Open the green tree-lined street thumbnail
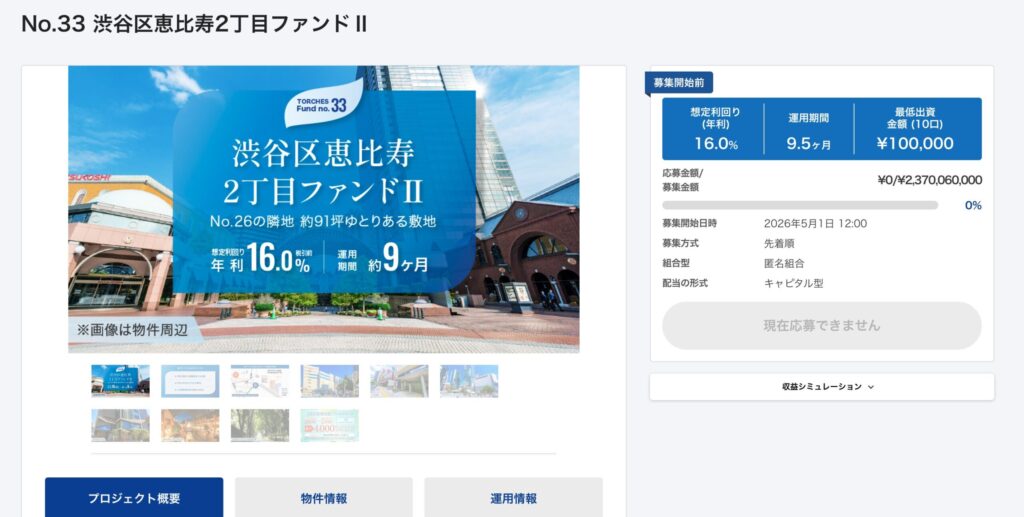1024x517 pixels. [260, 425]
